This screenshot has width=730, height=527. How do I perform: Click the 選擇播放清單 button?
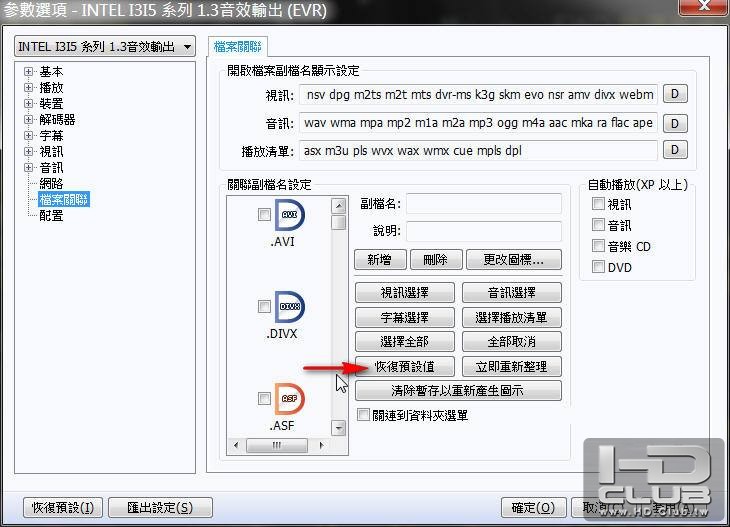click(x=512, y=318)
